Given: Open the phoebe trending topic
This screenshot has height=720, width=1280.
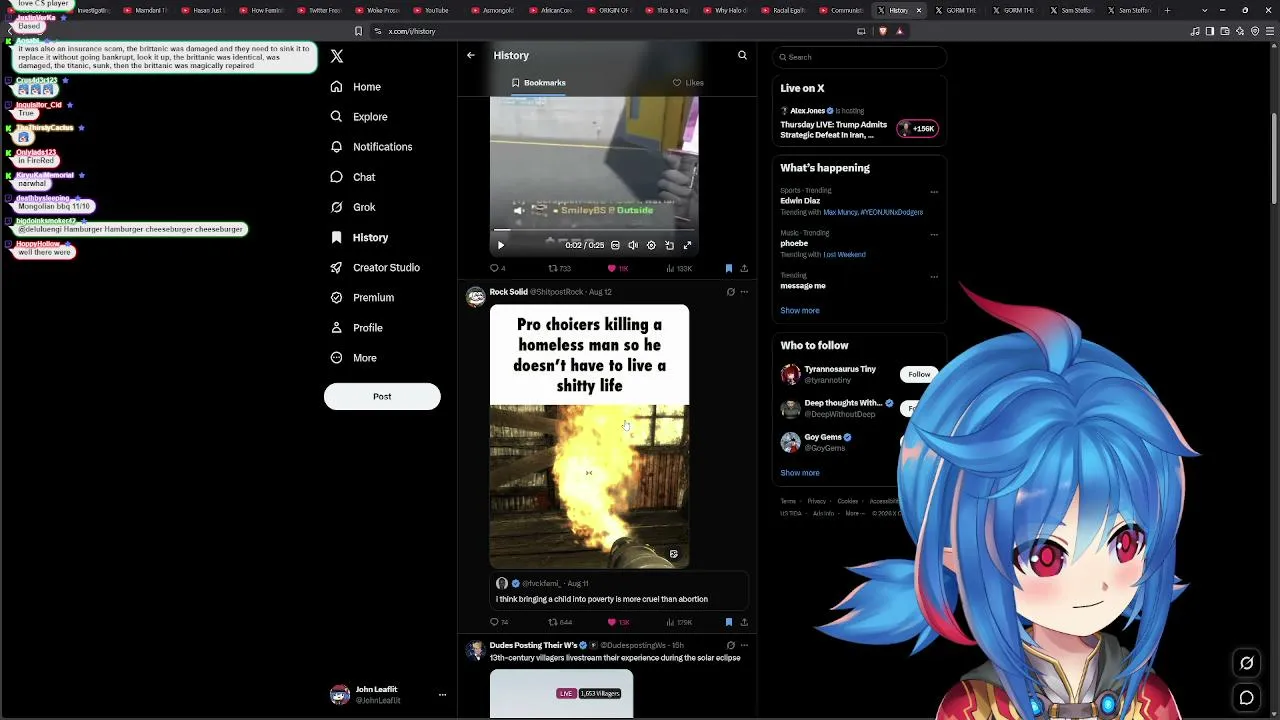Looking at the screenshot, I should tap(795, 243).
